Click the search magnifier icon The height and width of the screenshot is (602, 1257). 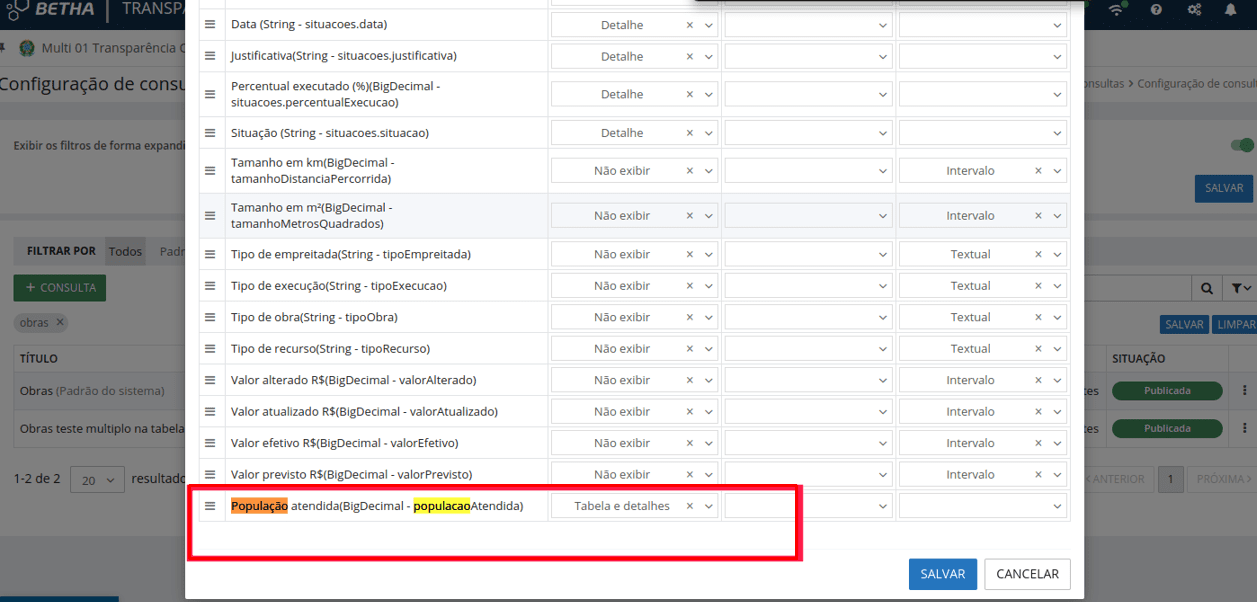tap(1207, 288)
